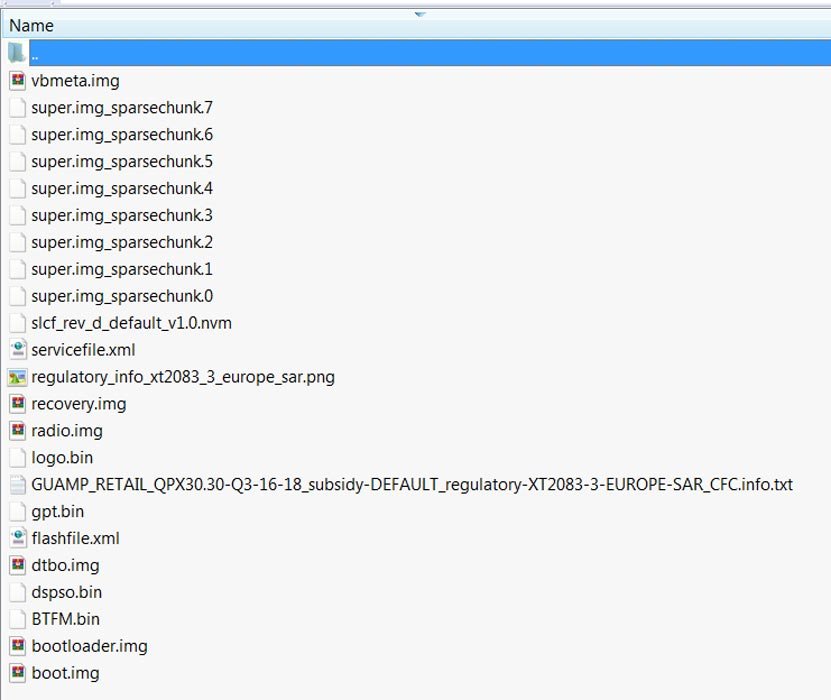Click the regulatory_info PNG image icon
Viewport: 831px width, 700px height.
pos(17,377)
